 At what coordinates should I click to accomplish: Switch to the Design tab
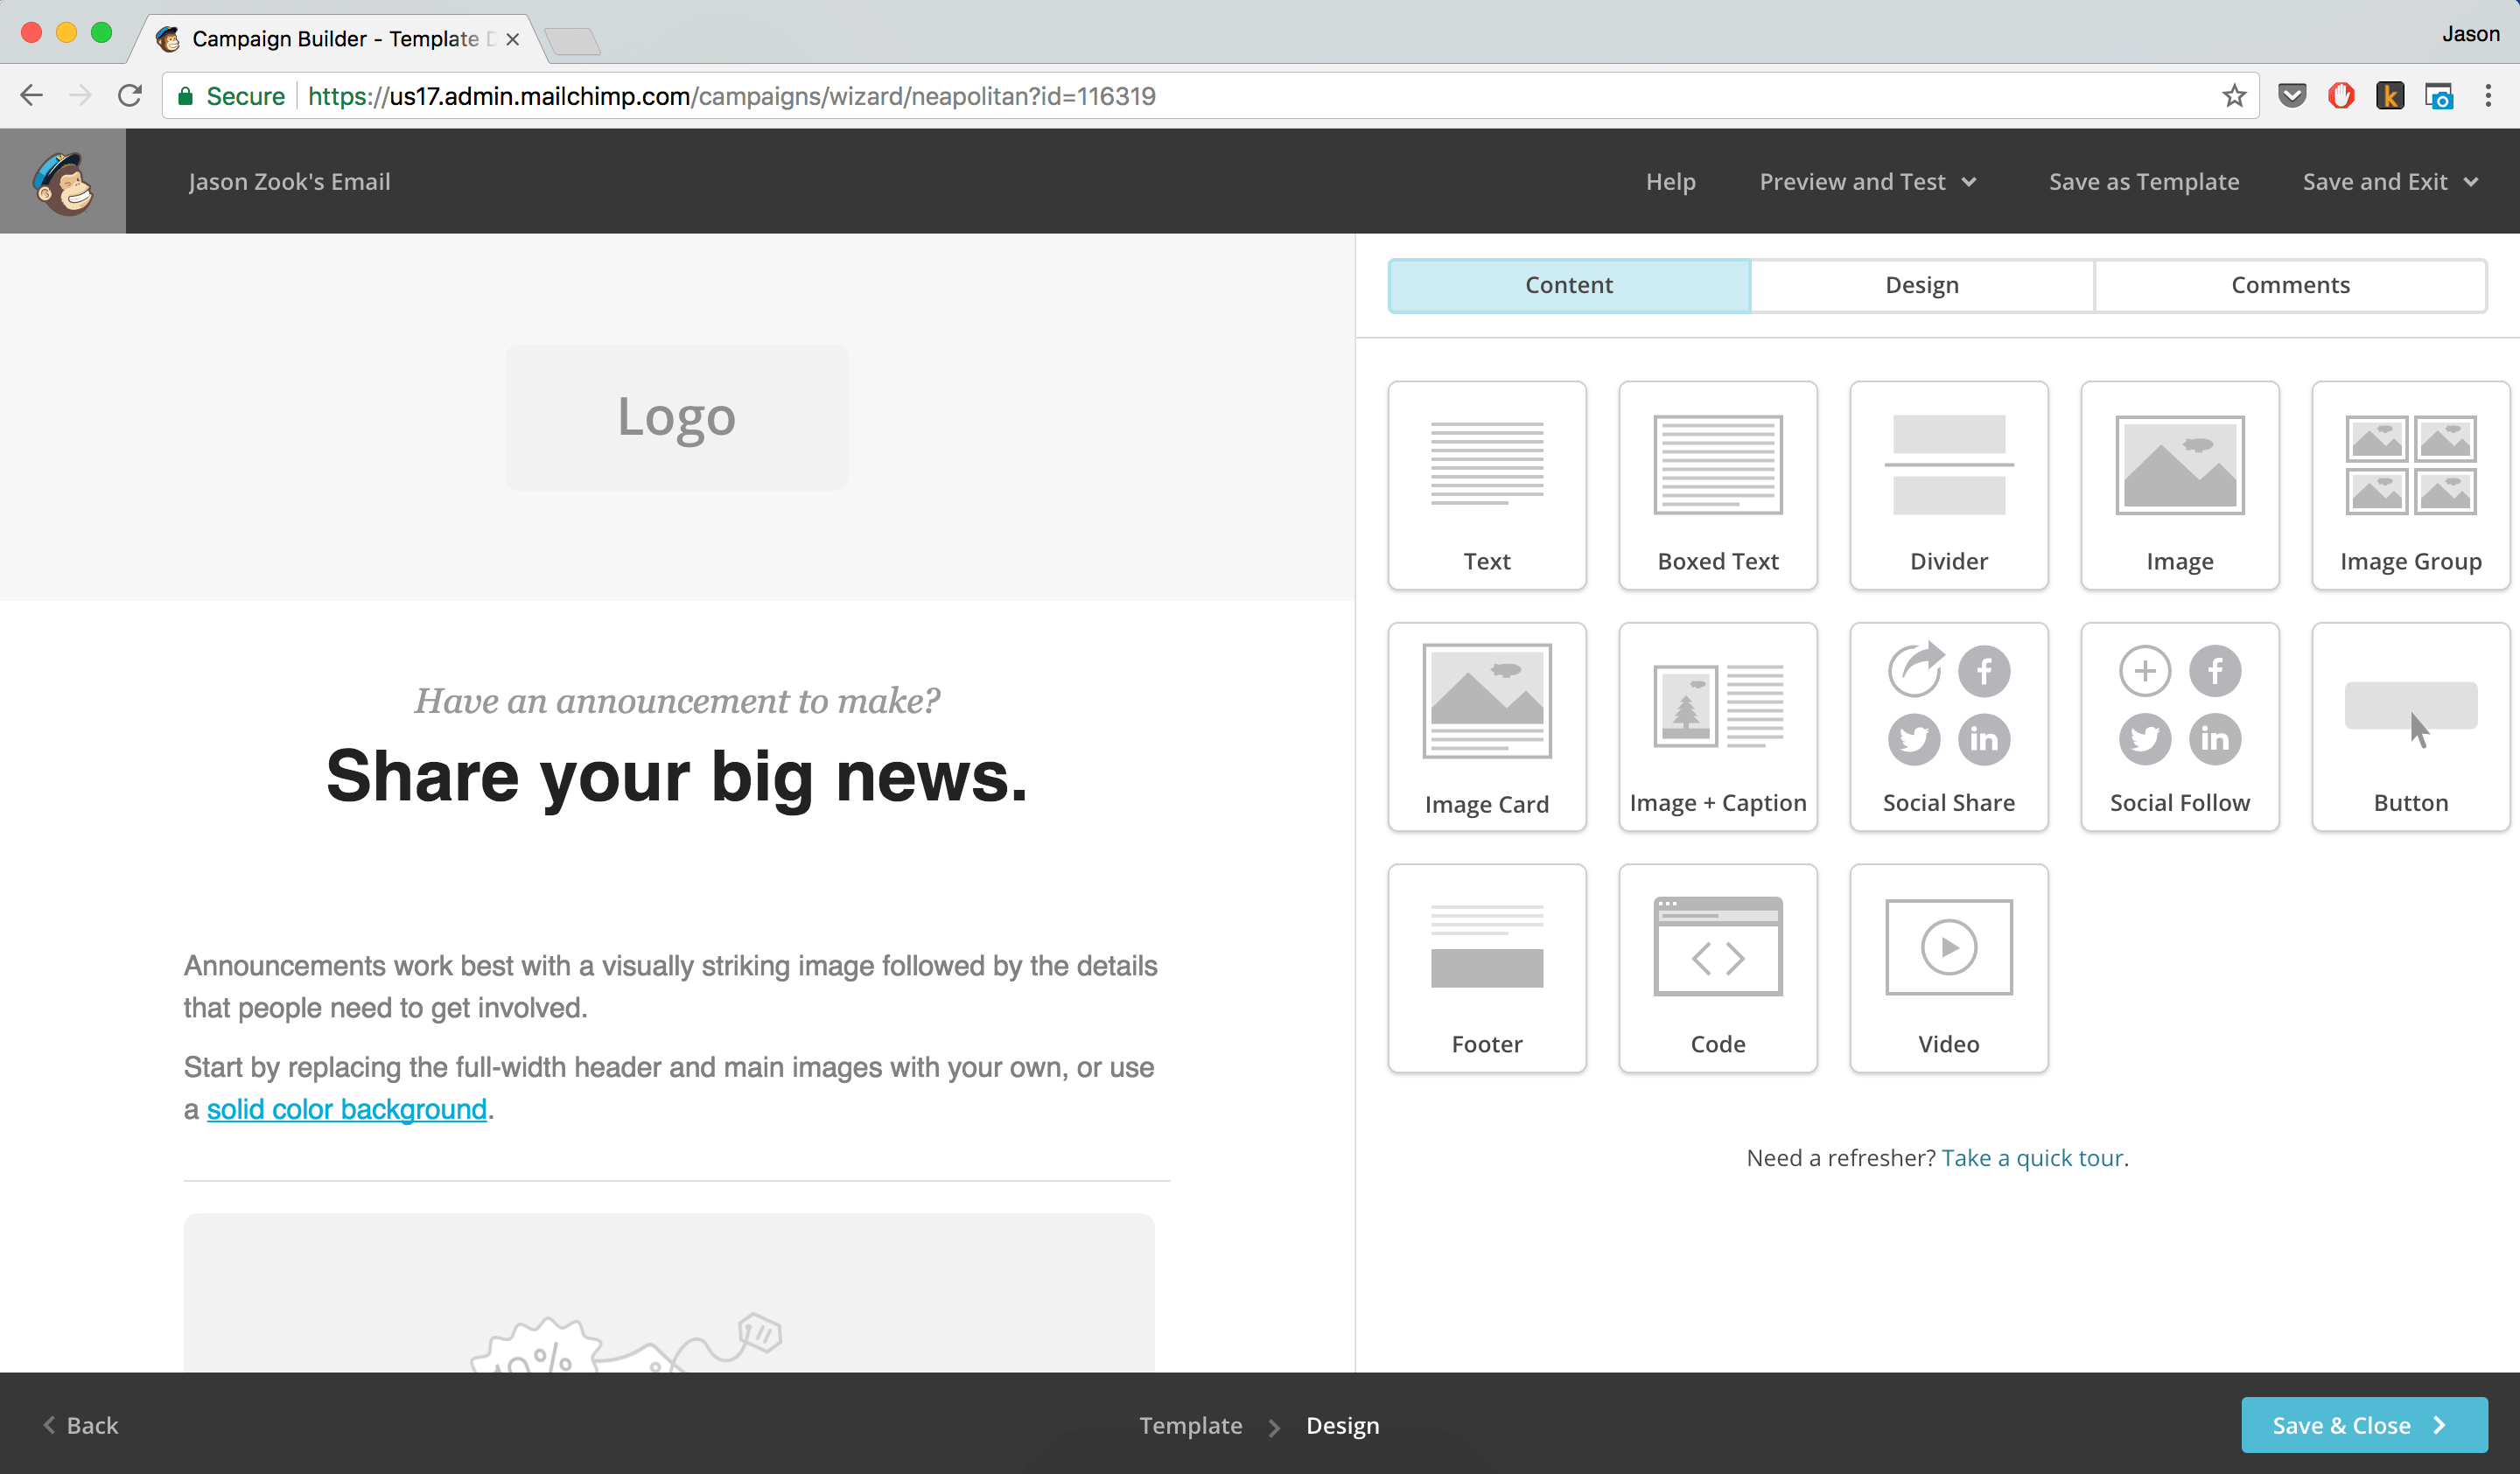(1920, 285)
